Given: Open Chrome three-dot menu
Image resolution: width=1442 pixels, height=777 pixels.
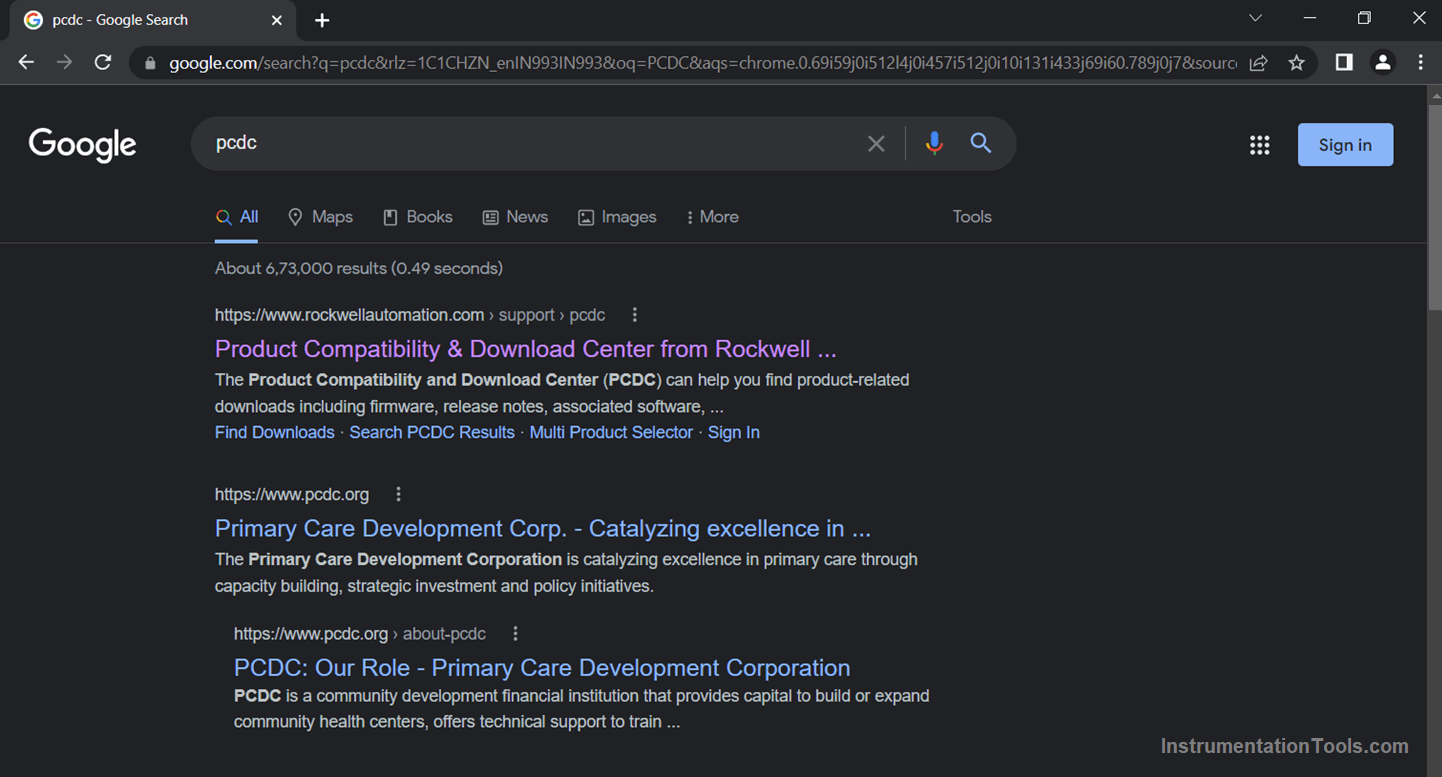Looking at the screenshot, I should tap(1420, 62).
